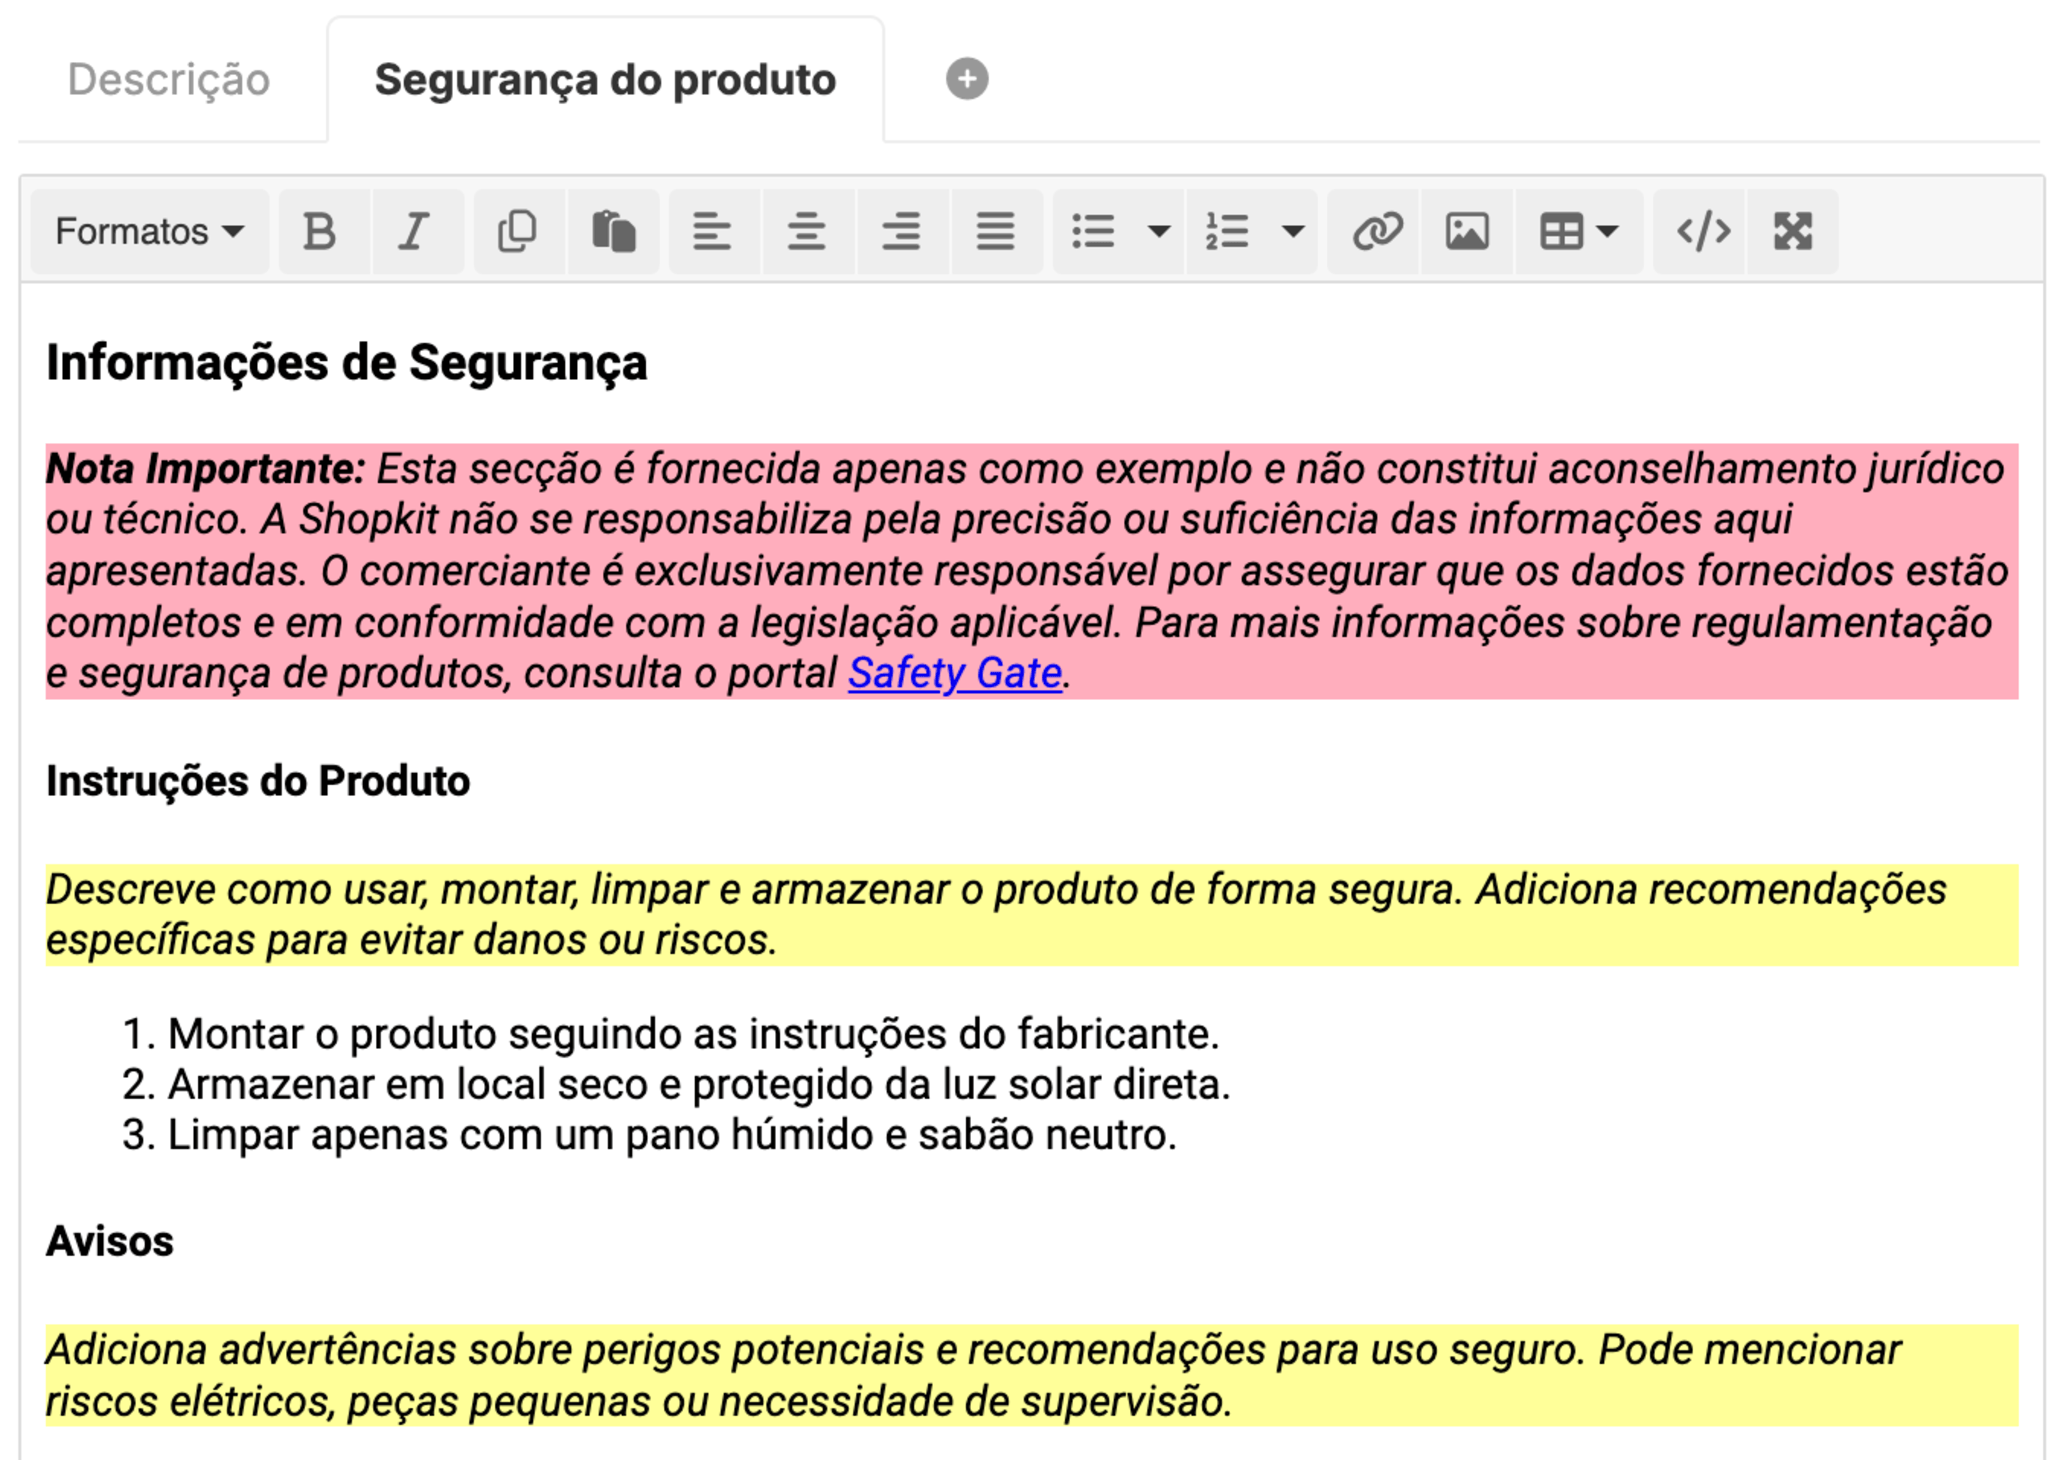2066x1460 pixels.
Task: Center align the text
Action: pyautogui.click(x=806, y=232)
